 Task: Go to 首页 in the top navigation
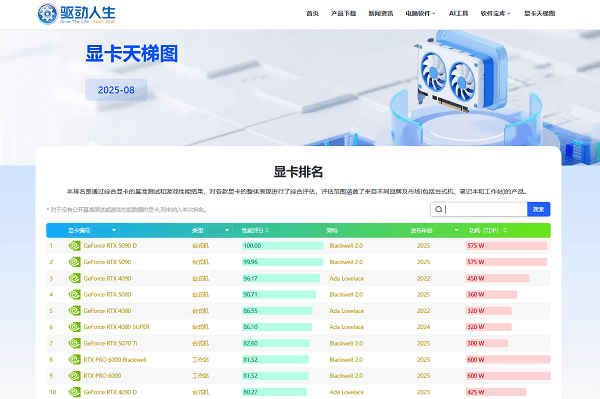coord(312,13)
